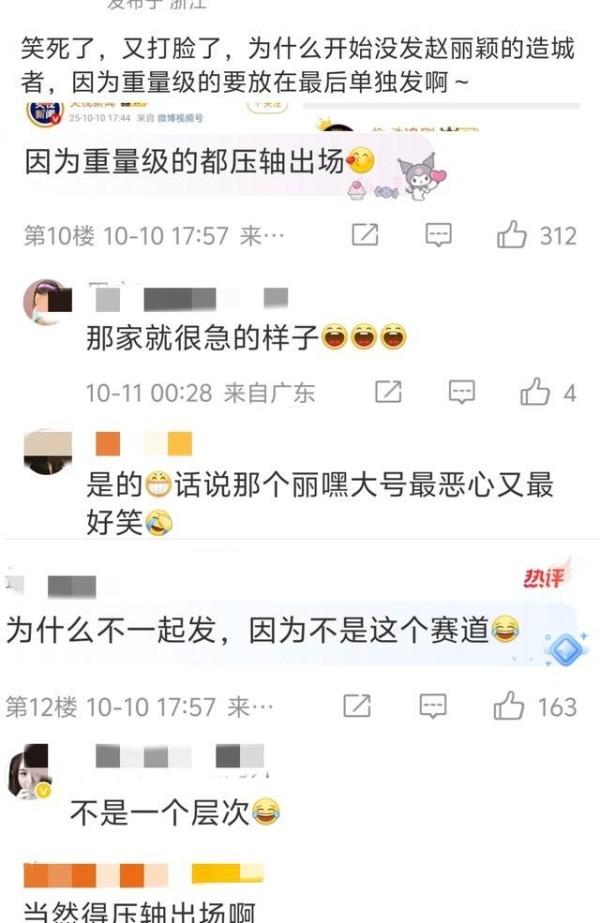Screen dimensions: 600x923
Task: Expand truncated 来… source of 第12楼
Action: click(x=250, y=706)
